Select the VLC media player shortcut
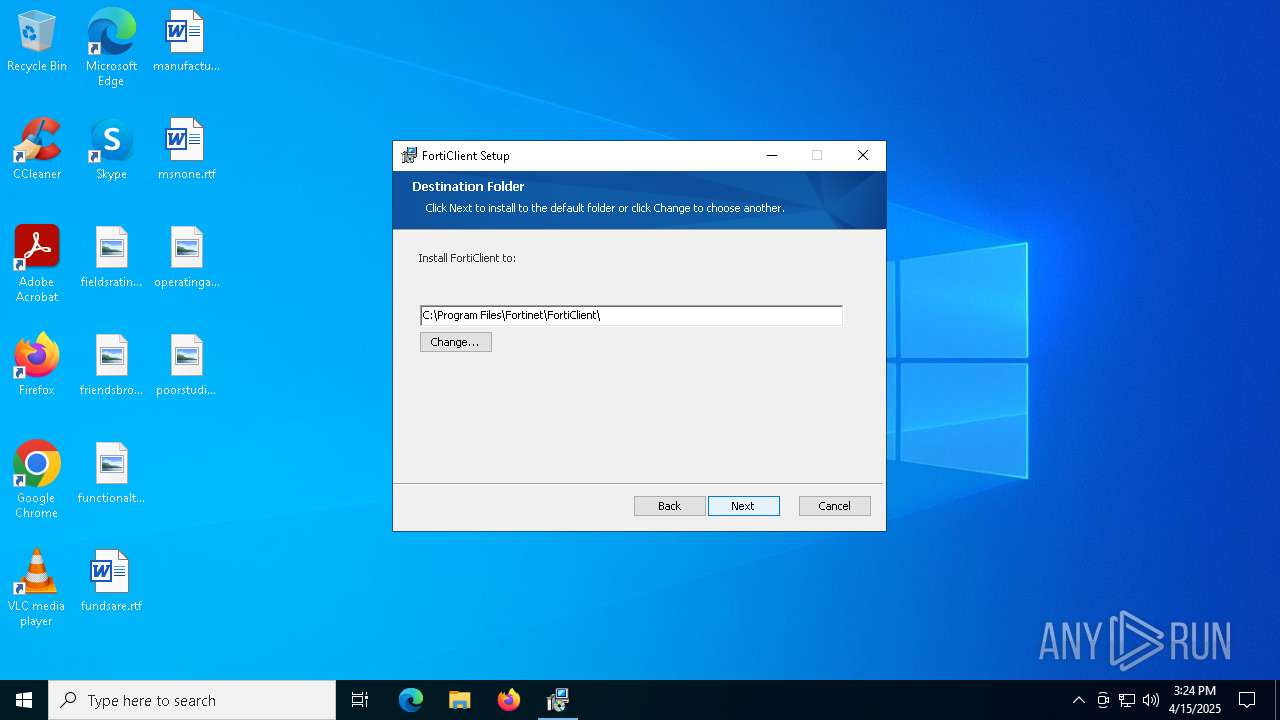 pyautogui.click(x=37, y=588)
